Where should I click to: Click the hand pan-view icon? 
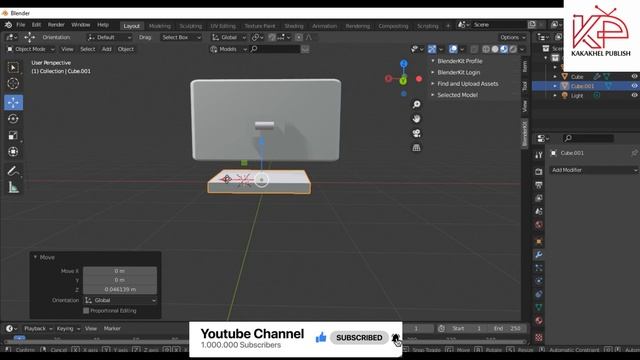point(416,119)
